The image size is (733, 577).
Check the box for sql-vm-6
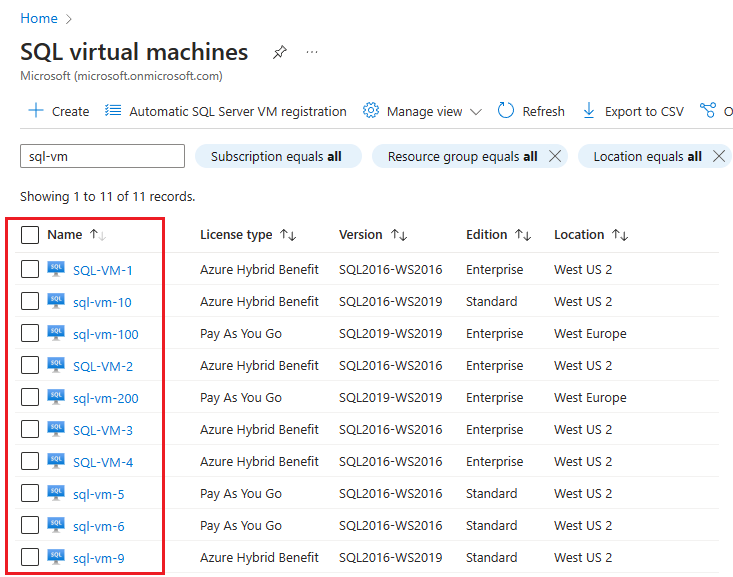(30, 526)
